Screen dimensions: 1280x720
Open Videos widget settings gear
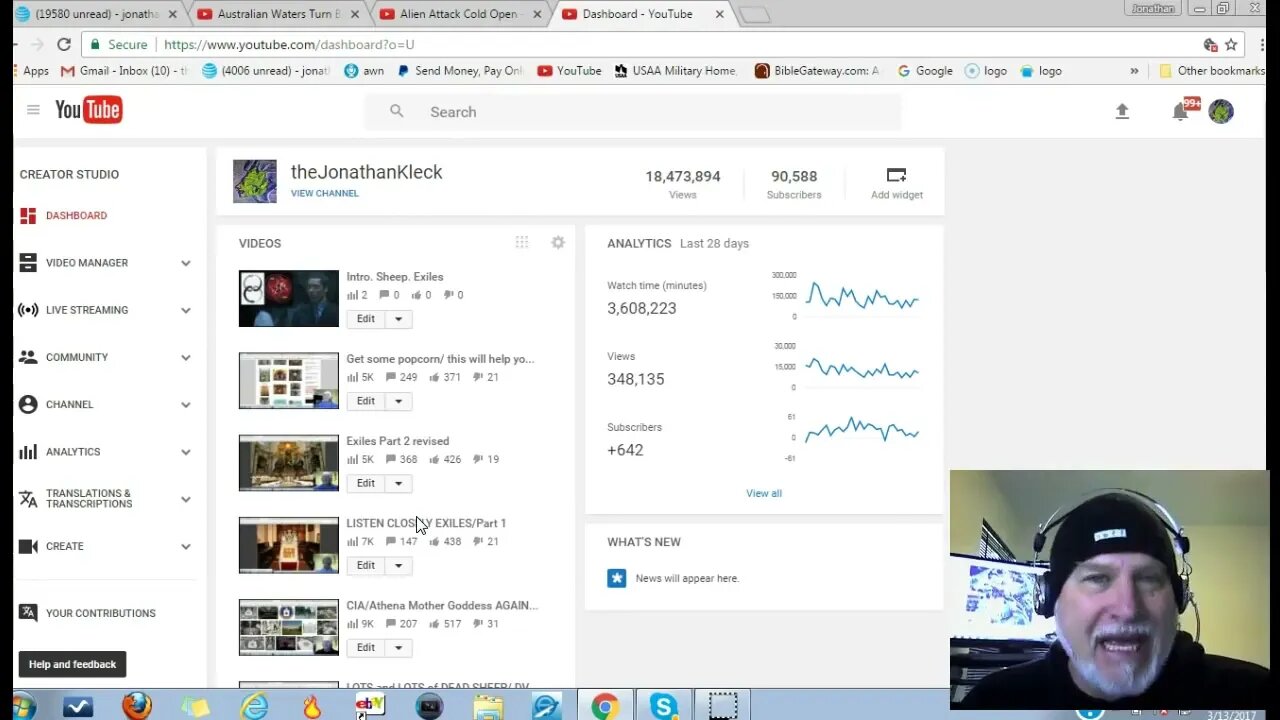558,242
